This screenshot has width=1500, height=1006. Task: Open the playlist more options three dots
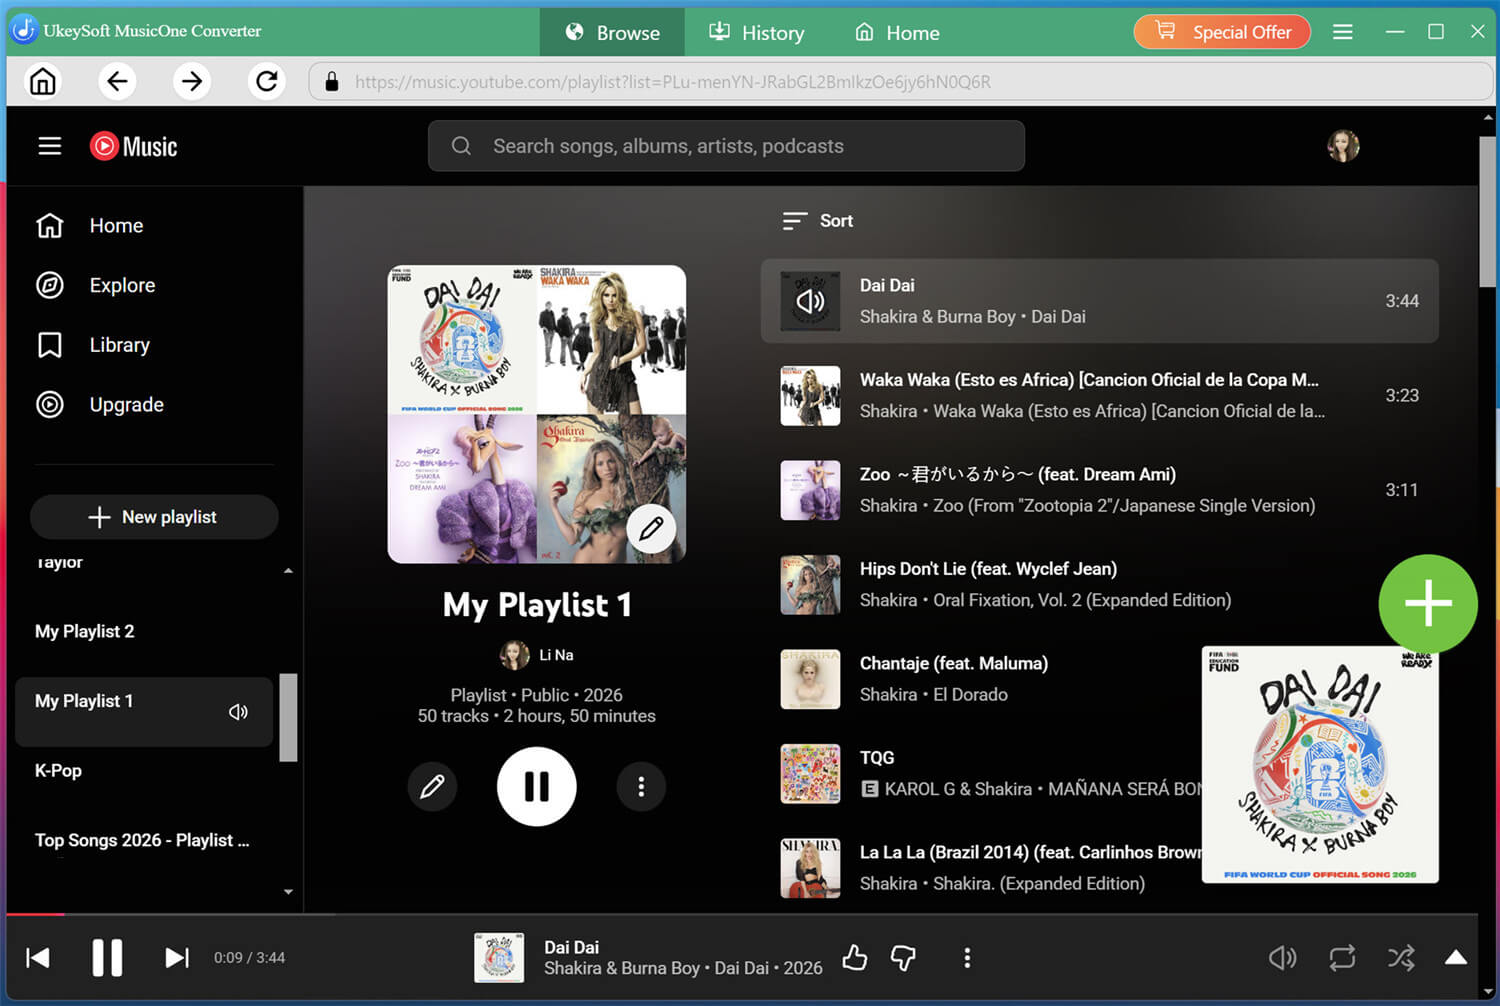pos(641,787)
